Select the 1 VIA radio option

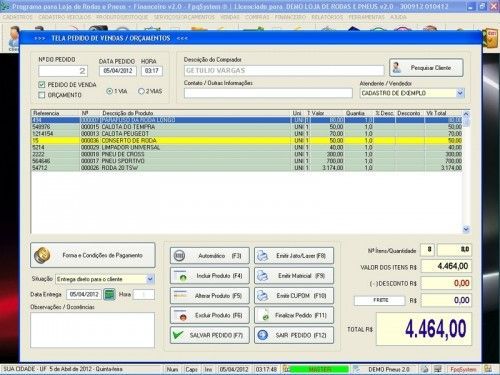(x=109, y=91)
